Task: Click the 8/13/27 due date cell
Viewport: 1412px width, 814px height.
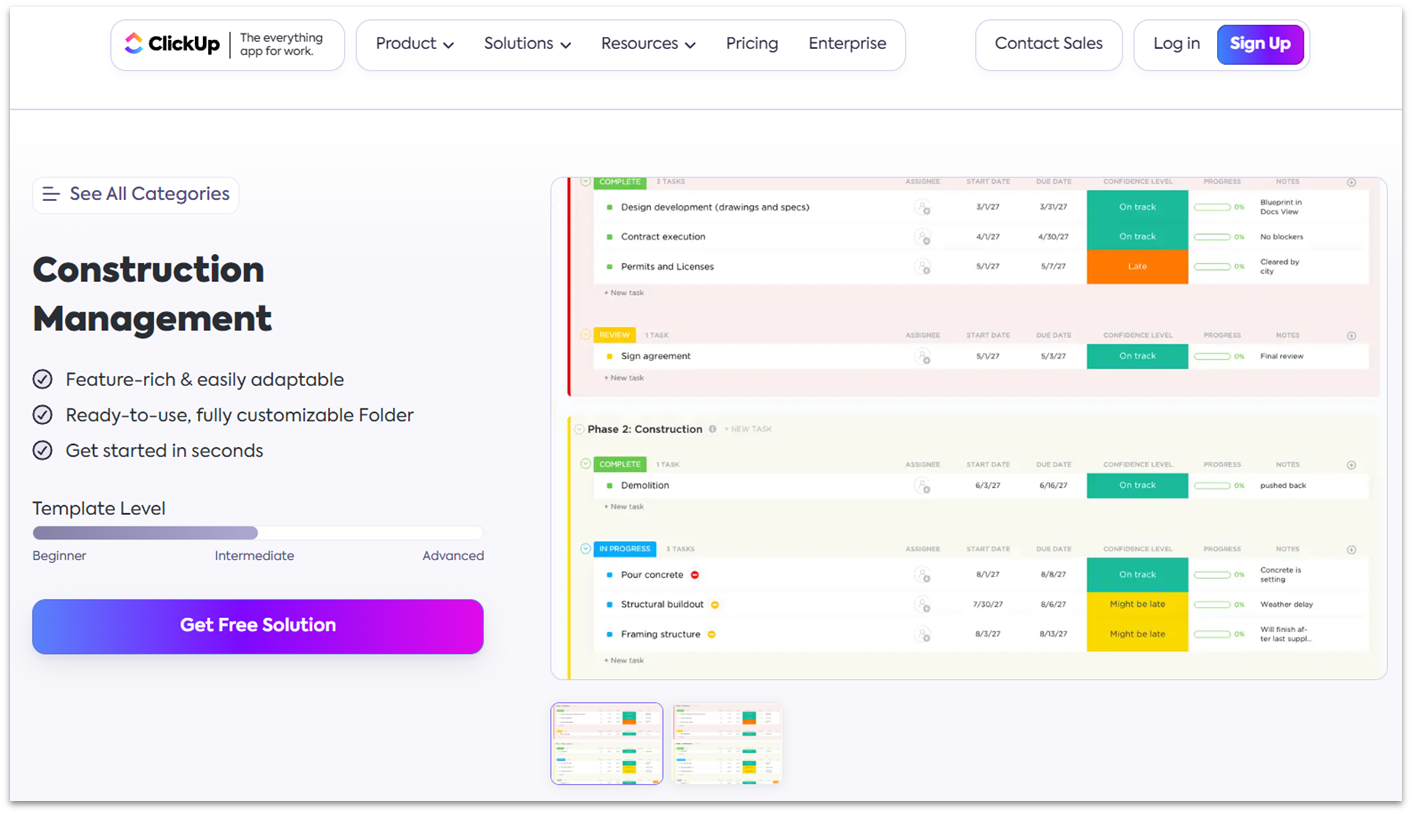Action: [1053, 635]
